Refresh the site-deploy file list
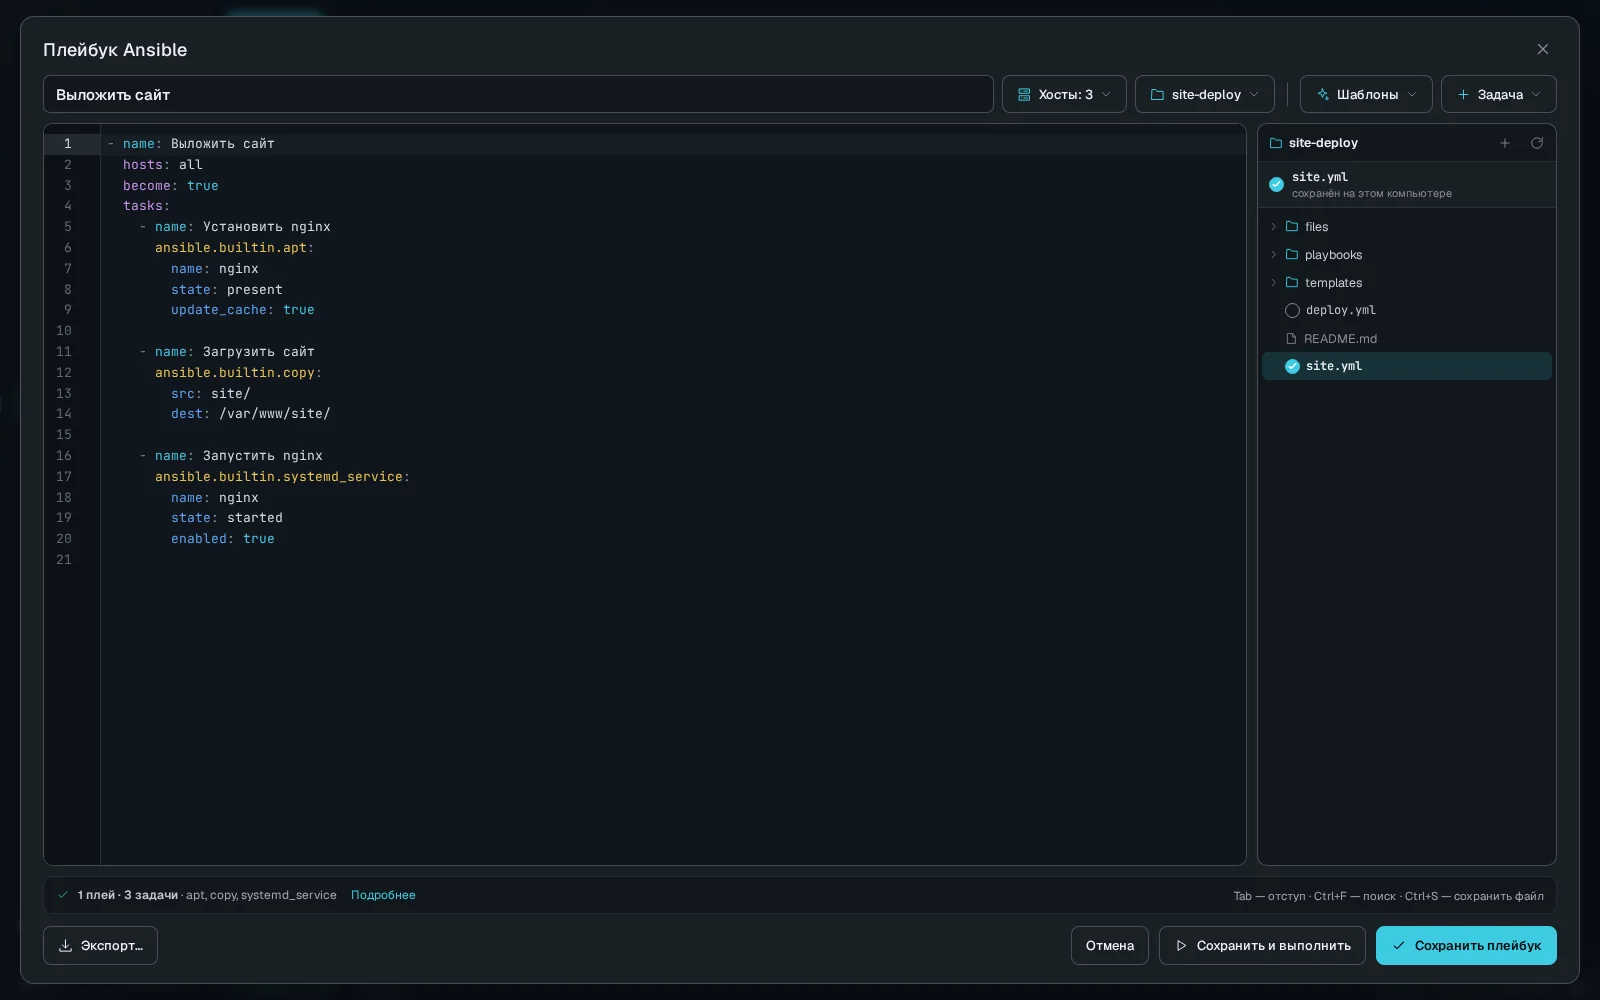The width and height of the screenshot is (1600, 1000). (x=1537, y=143)
